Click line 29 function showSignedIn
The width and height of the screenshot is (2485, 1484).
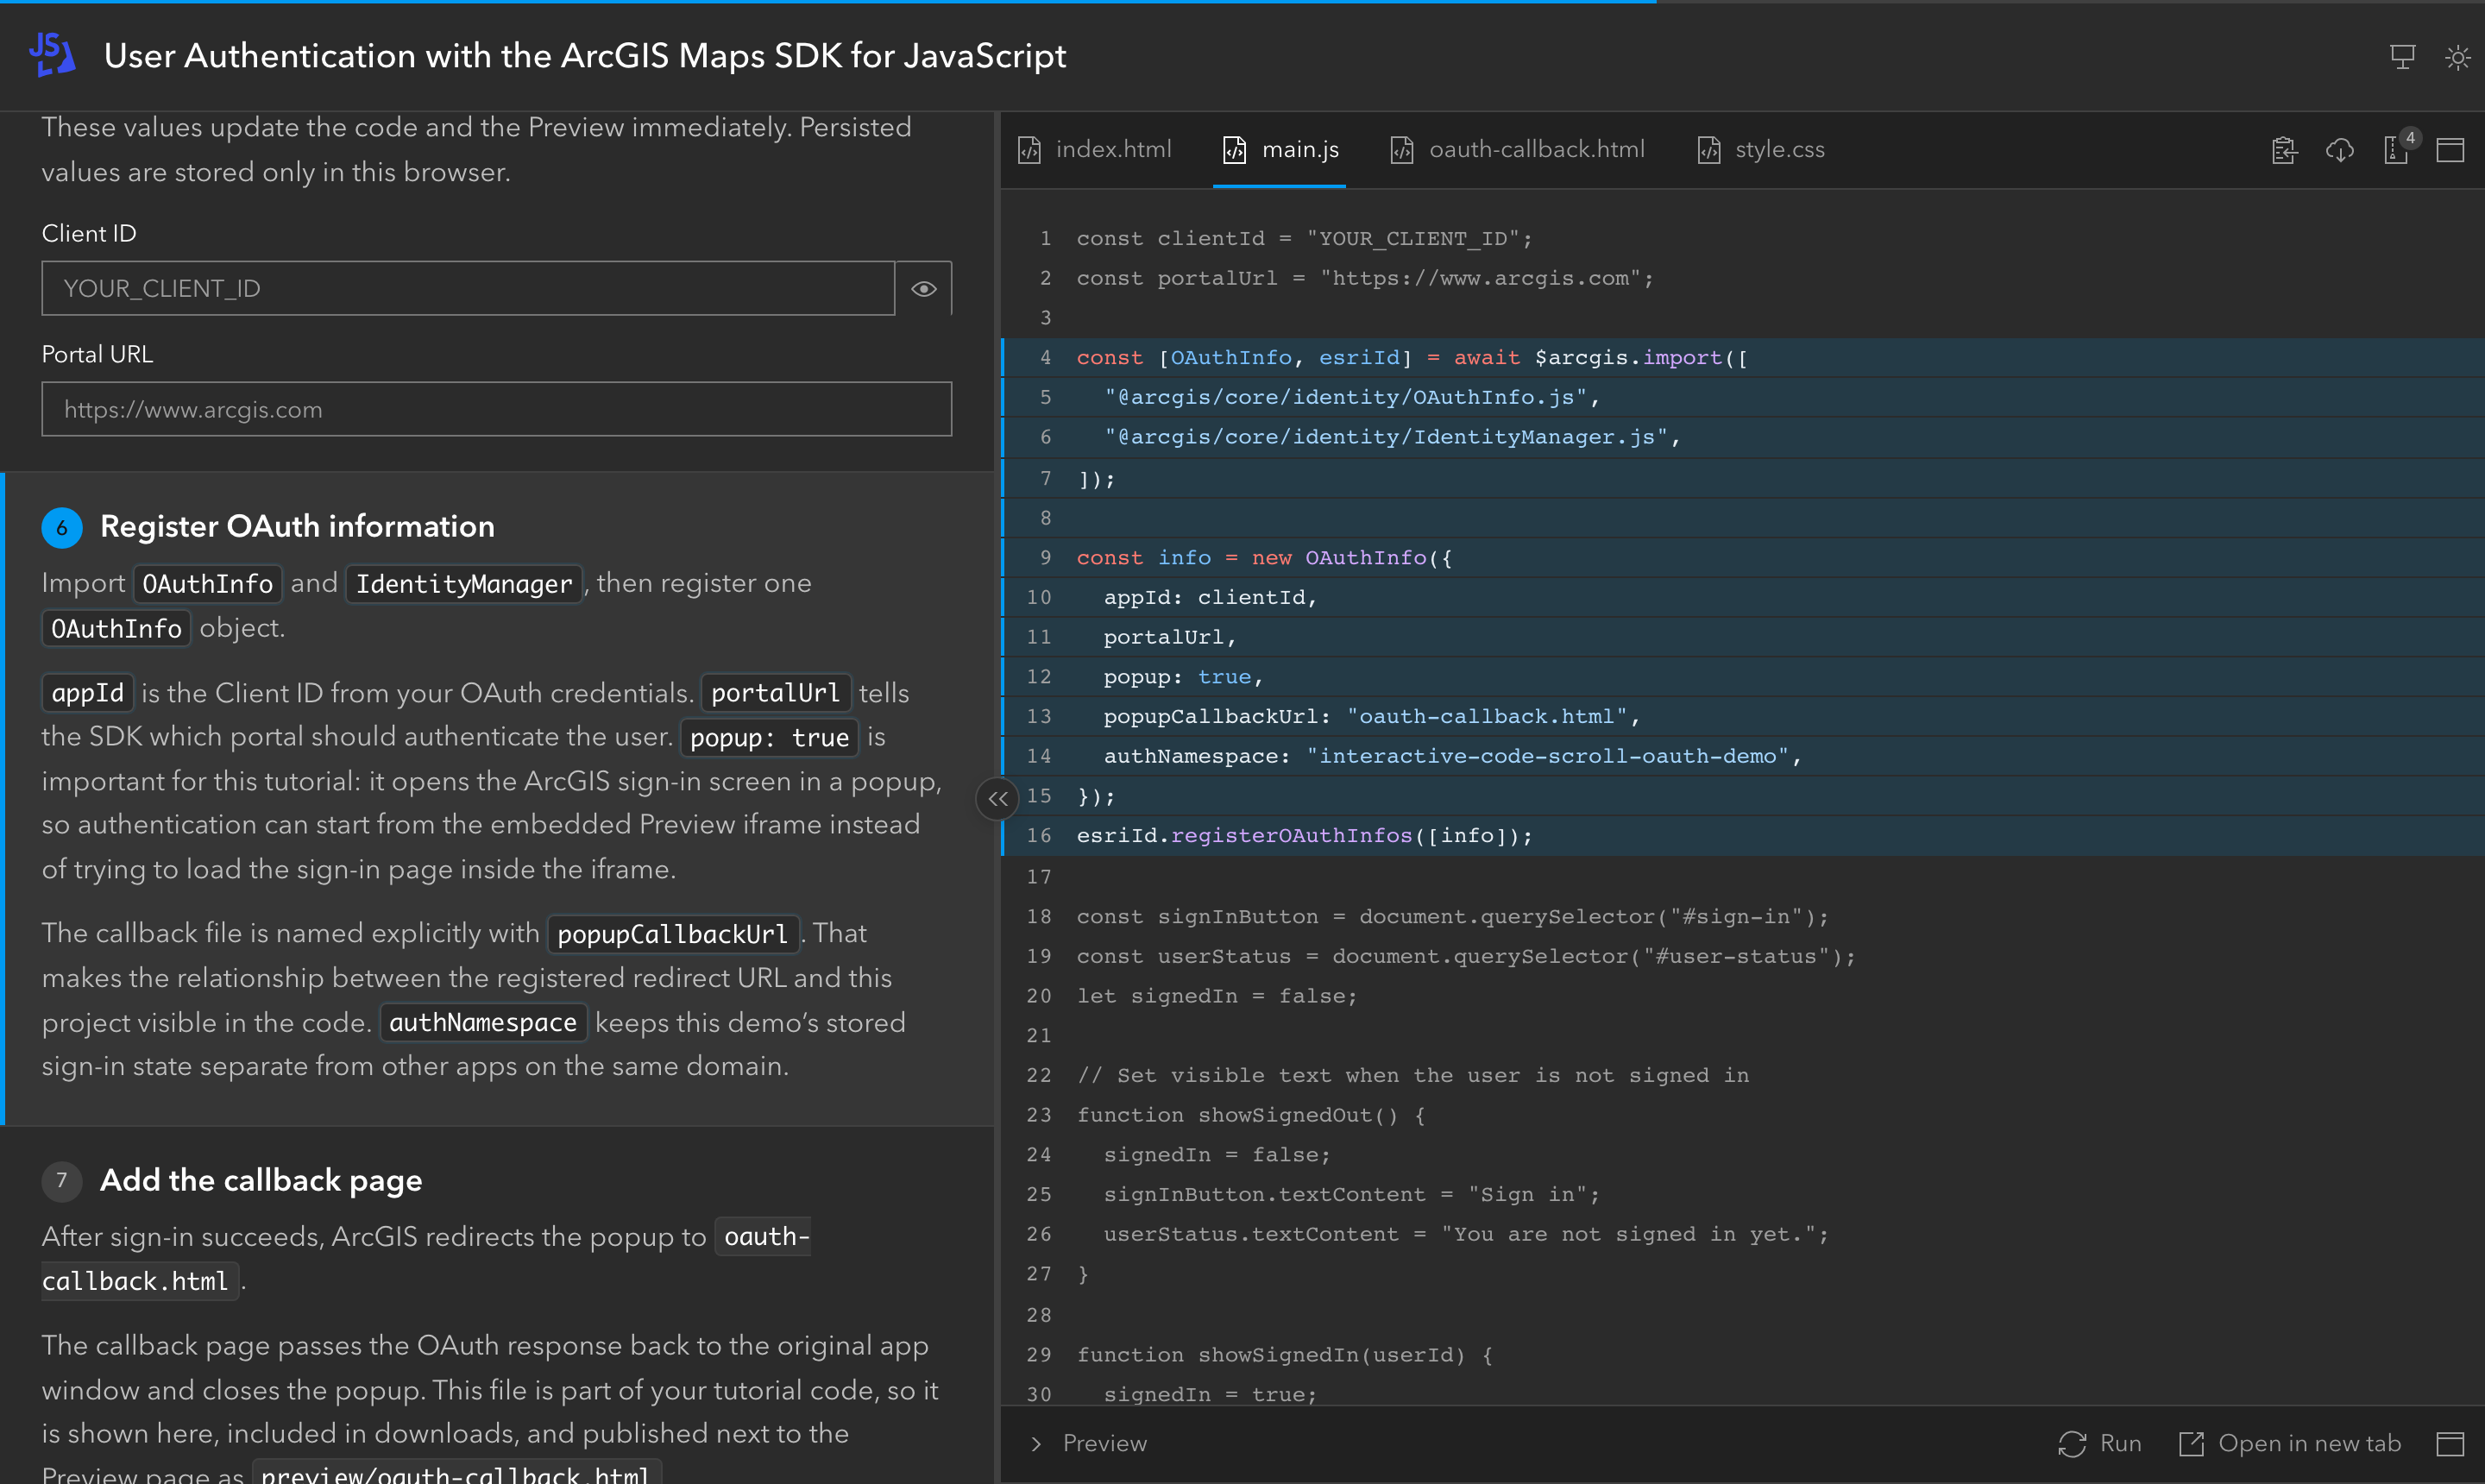1284,1354
